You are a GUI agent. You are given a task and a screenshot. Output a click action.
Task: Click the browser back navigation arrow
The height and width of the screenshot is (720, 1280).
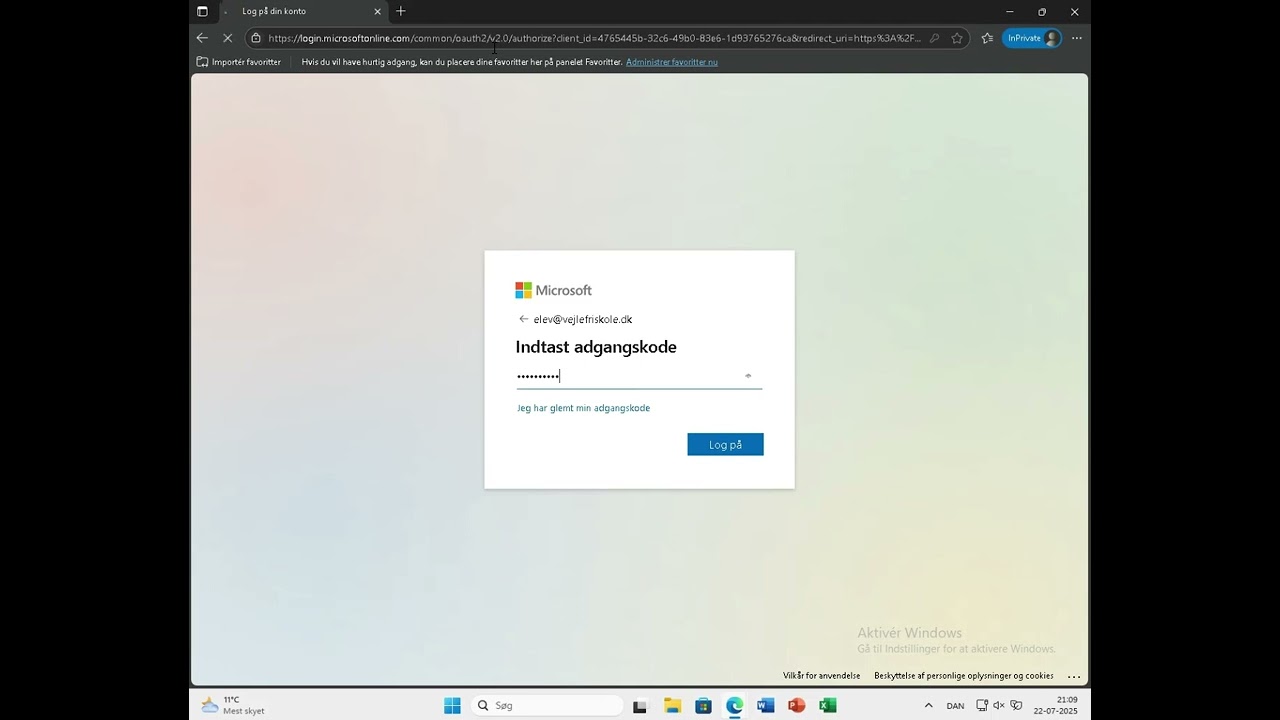click(202, 37)
